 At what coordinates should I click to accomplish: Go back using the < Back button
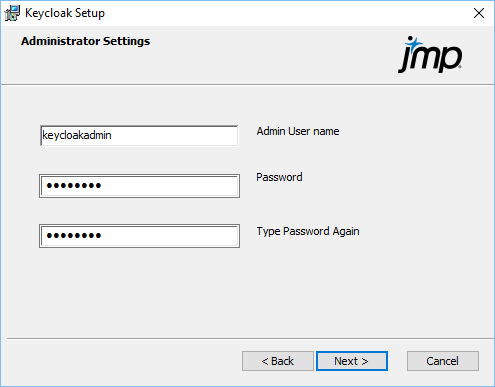(278, 361)
